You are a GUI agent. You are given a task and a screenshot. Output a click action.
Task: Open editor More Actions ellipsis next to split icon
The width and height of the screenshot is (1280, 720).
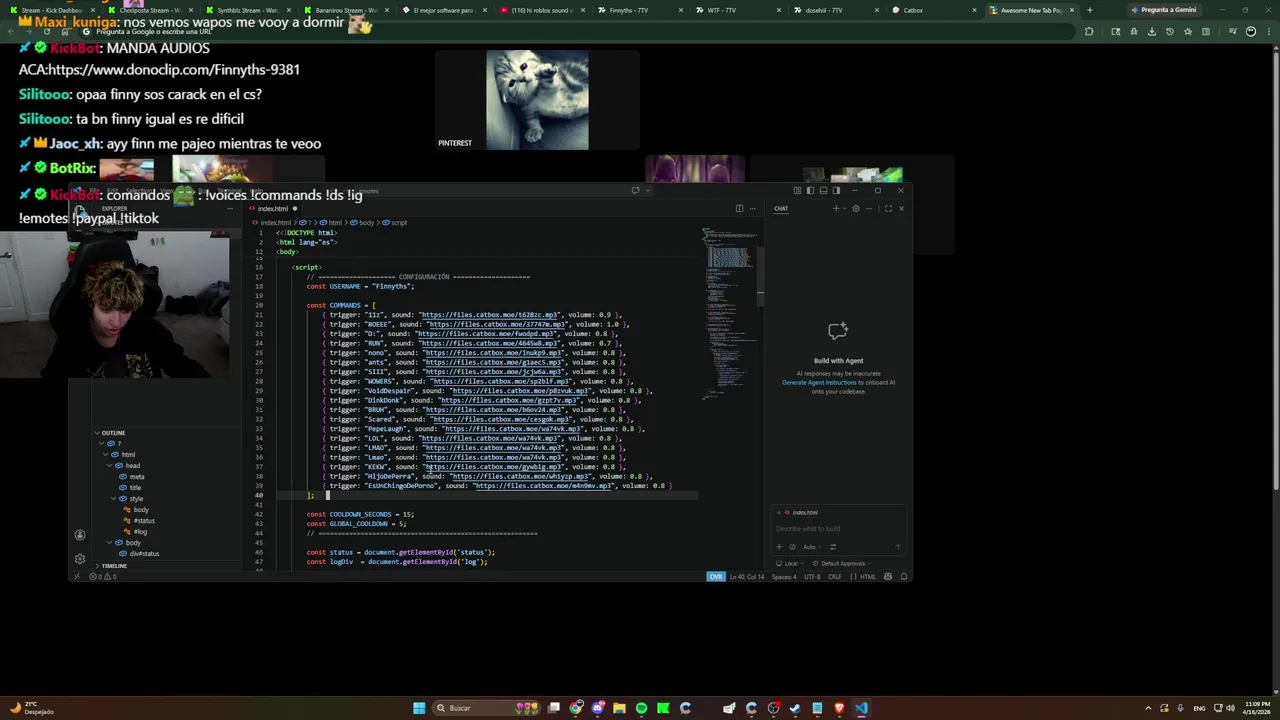tap(751, 208)
